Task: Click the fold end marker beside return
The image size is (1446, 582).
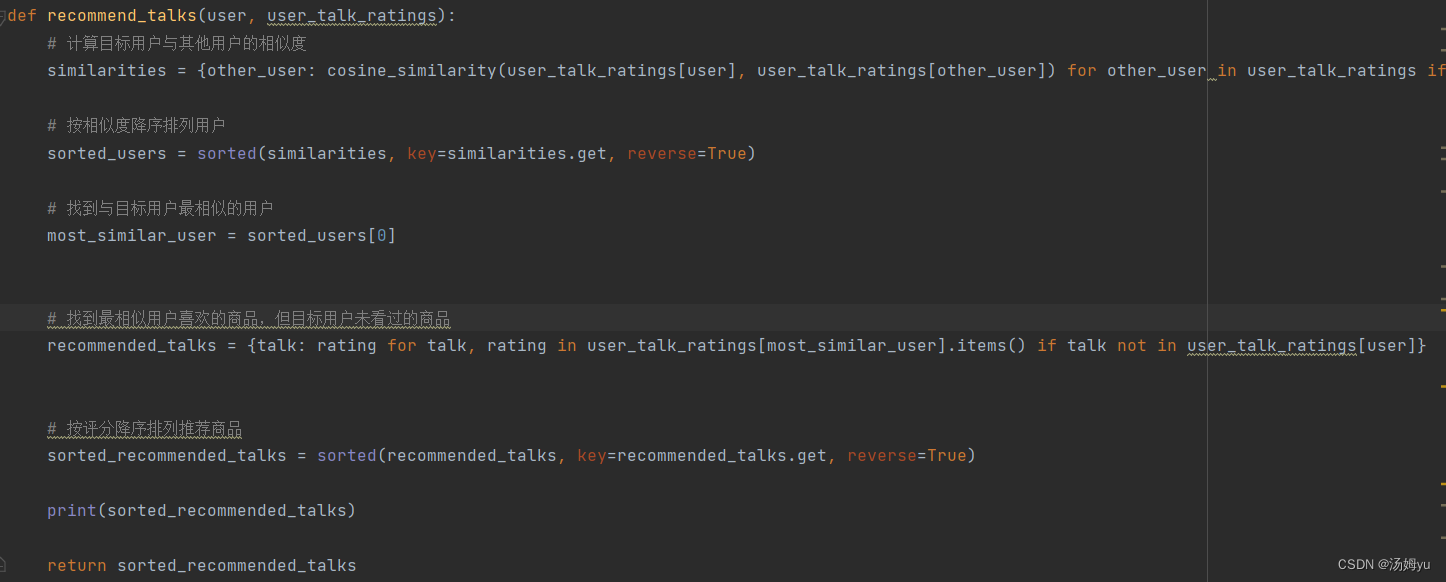Action: [x=3, y=564]
